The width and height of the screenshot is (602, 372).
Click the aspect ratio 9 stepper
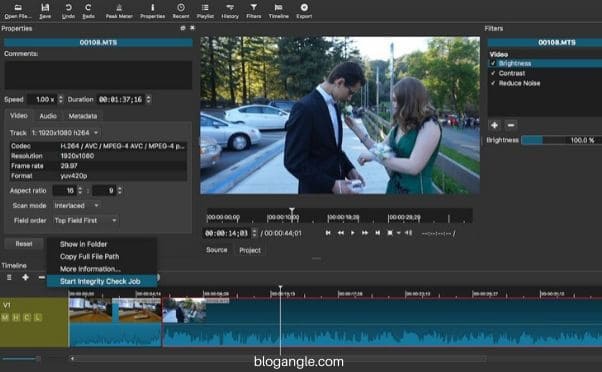tap(120, 190)
